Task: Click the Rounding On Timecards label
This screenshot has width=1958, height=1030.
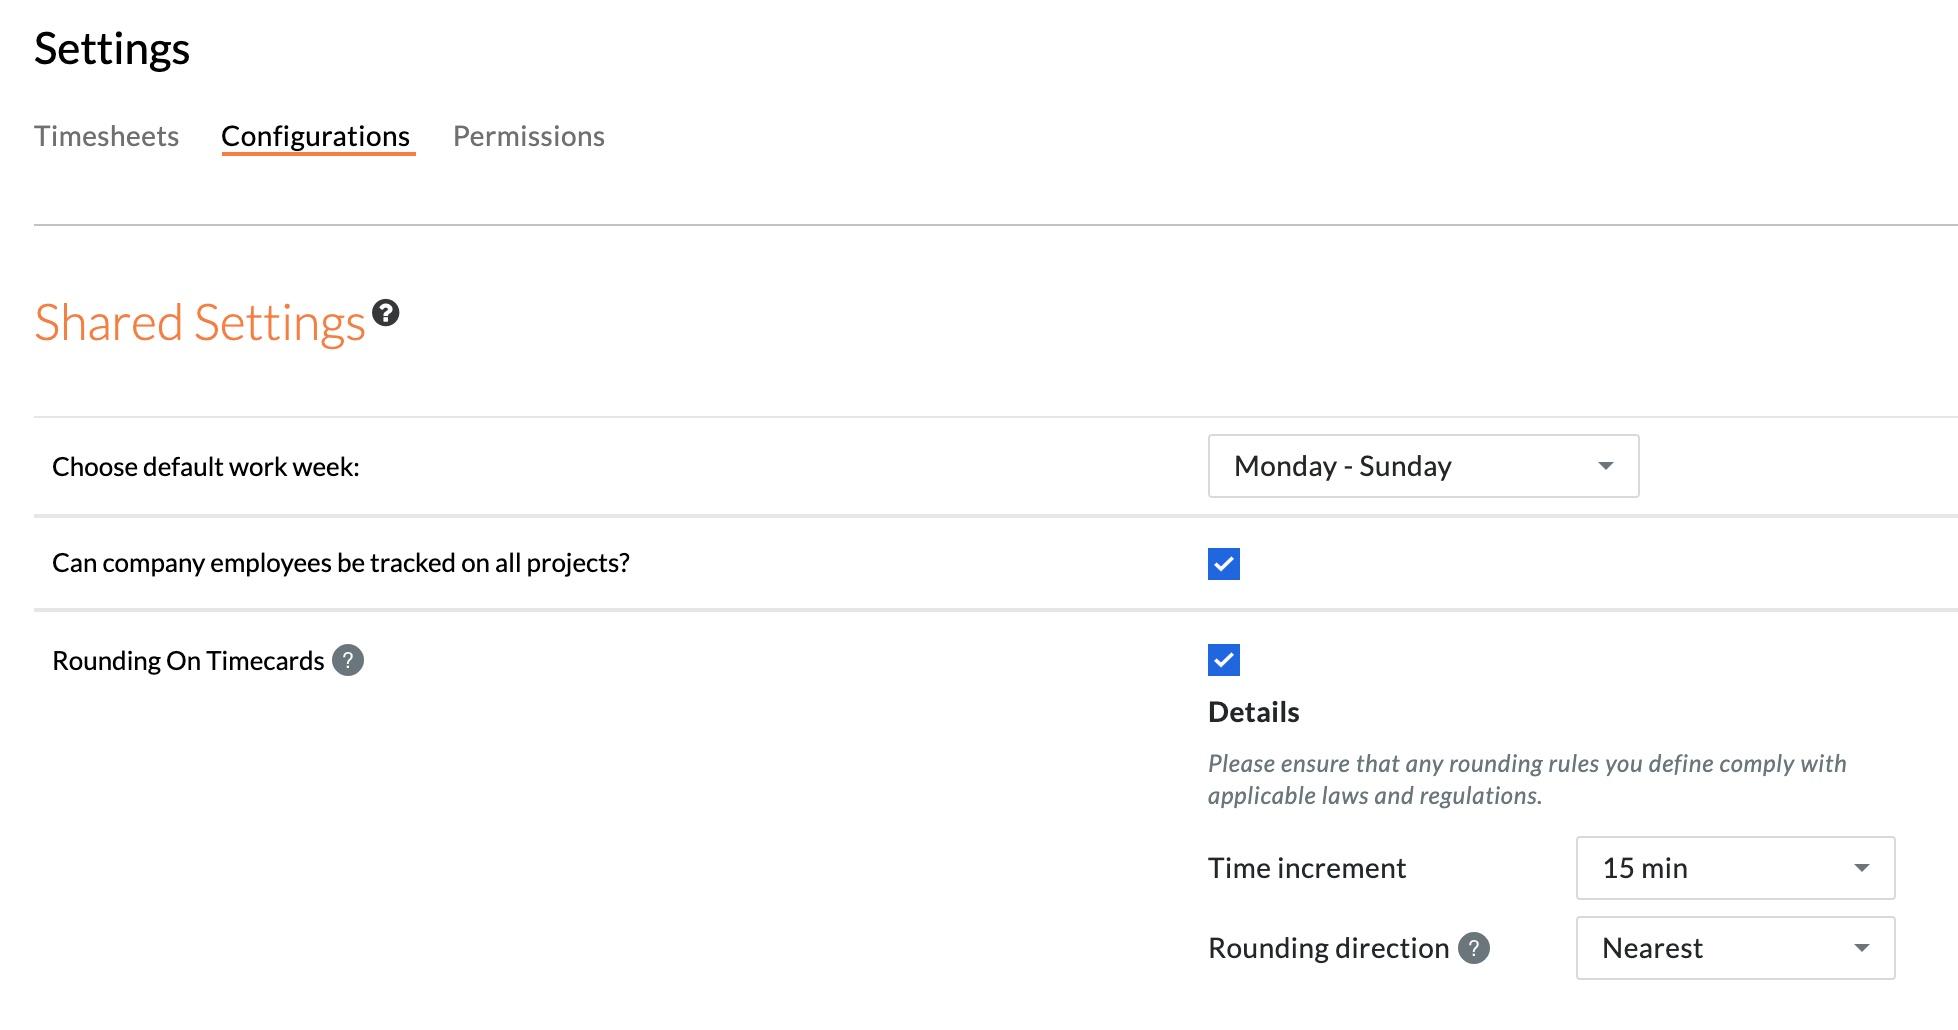Action: coord(188,661)
